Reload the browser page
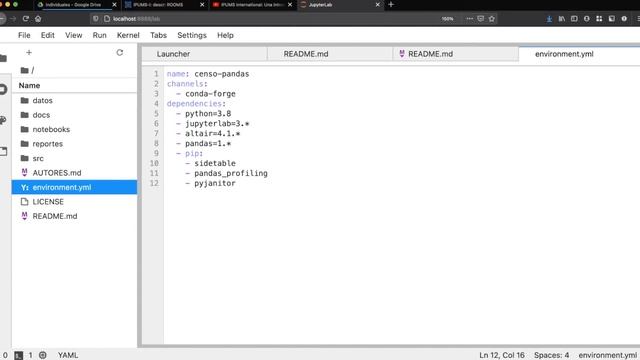 [25, 19]
